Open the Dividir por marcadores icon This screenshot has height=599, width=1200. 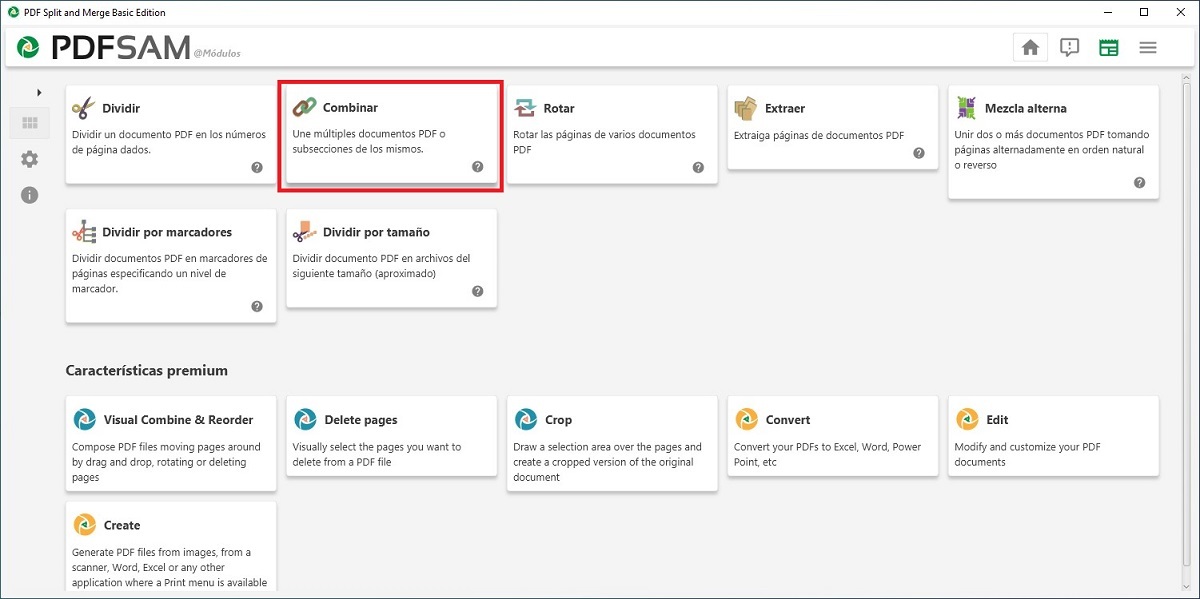click(x=84, y=232)
